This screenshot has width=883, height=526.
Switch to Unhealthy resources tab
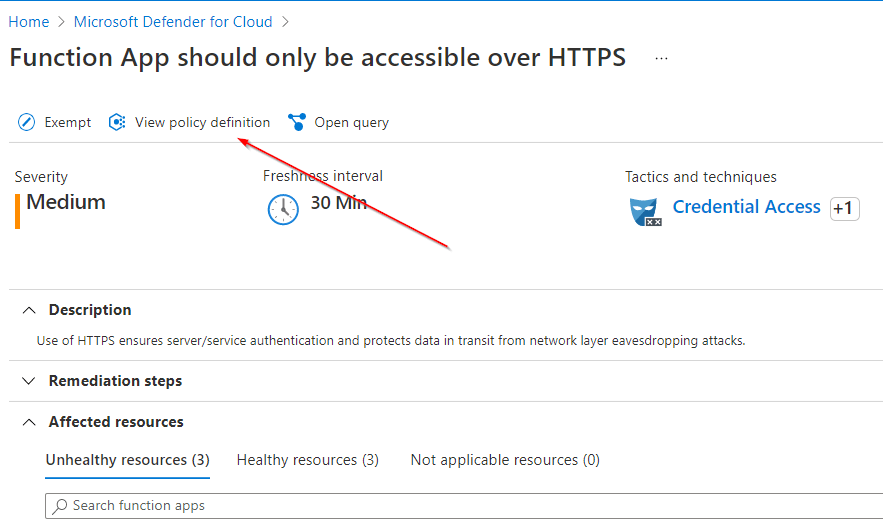127,460
